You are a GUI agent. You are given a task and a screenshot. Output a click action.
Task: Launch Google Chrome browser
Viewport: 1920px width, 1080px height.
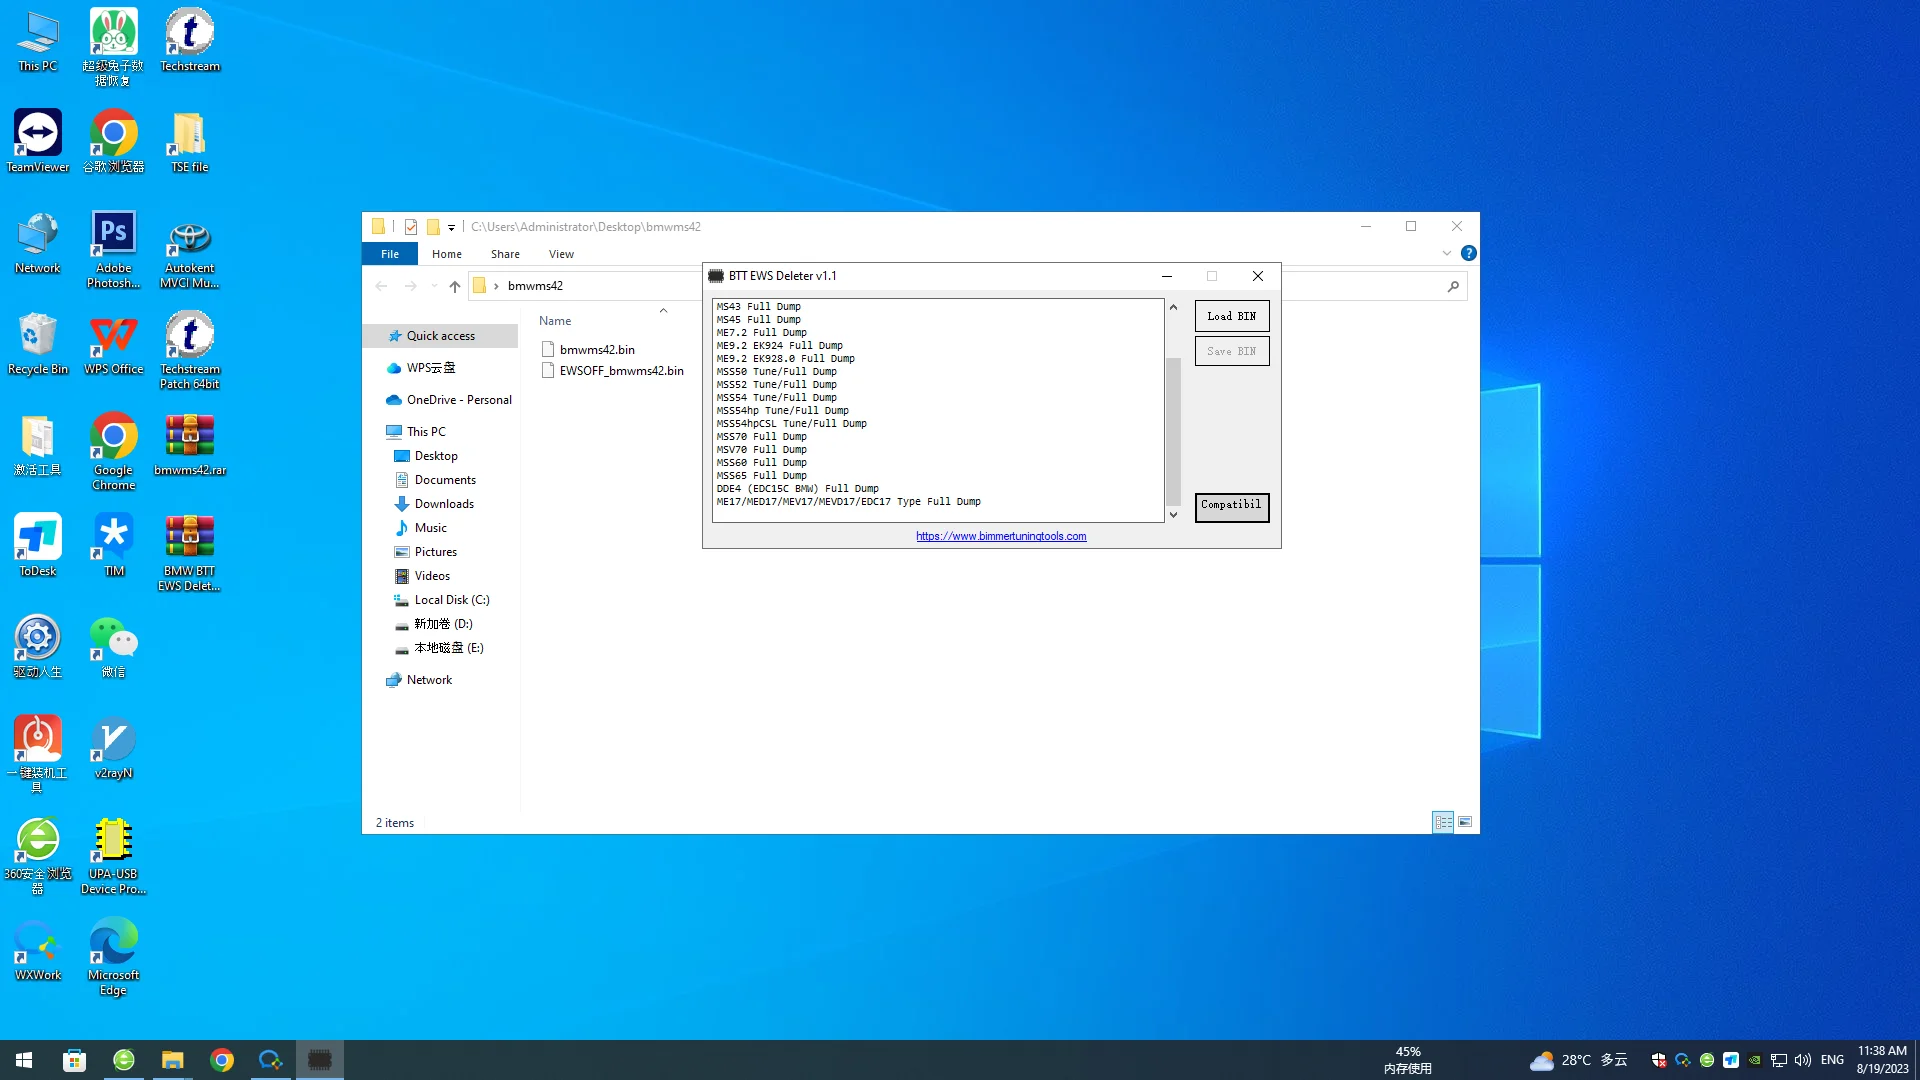(223, 1059)
